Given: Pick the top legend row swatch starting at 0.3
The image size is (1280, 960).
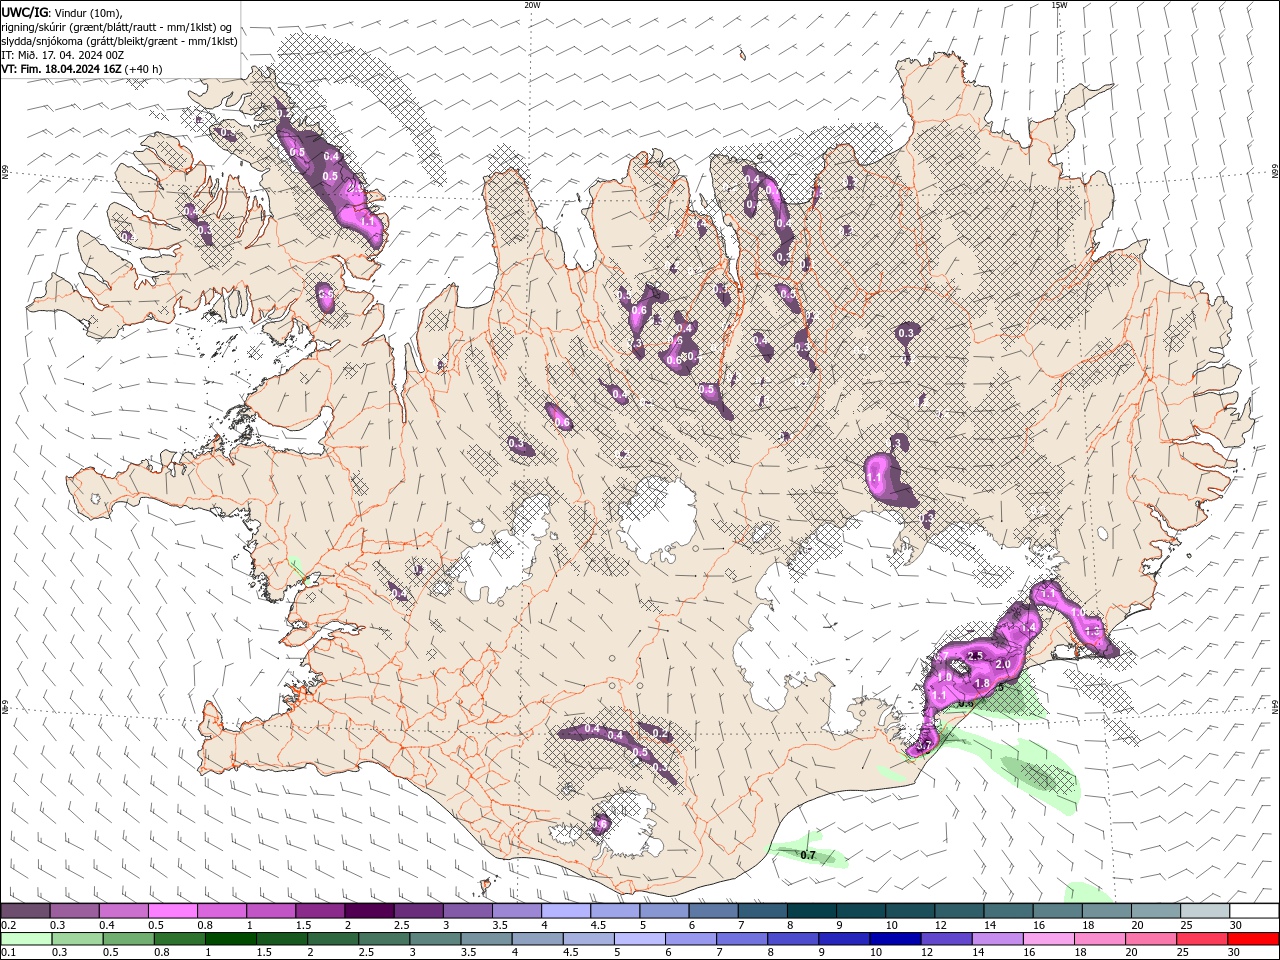Looking at the screenshot, I should [x=74, y=911].
